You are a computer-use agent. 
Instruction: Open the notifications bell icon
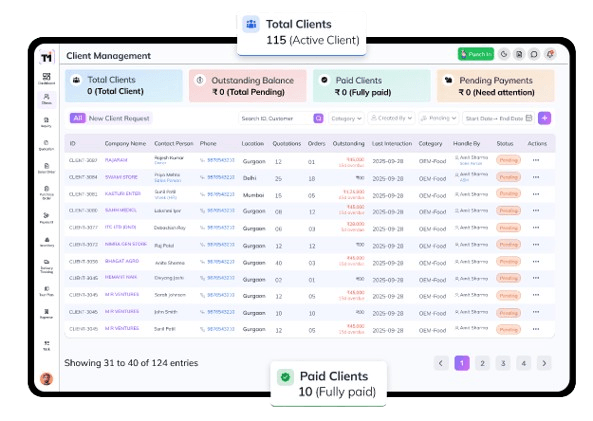pos(550,54)
